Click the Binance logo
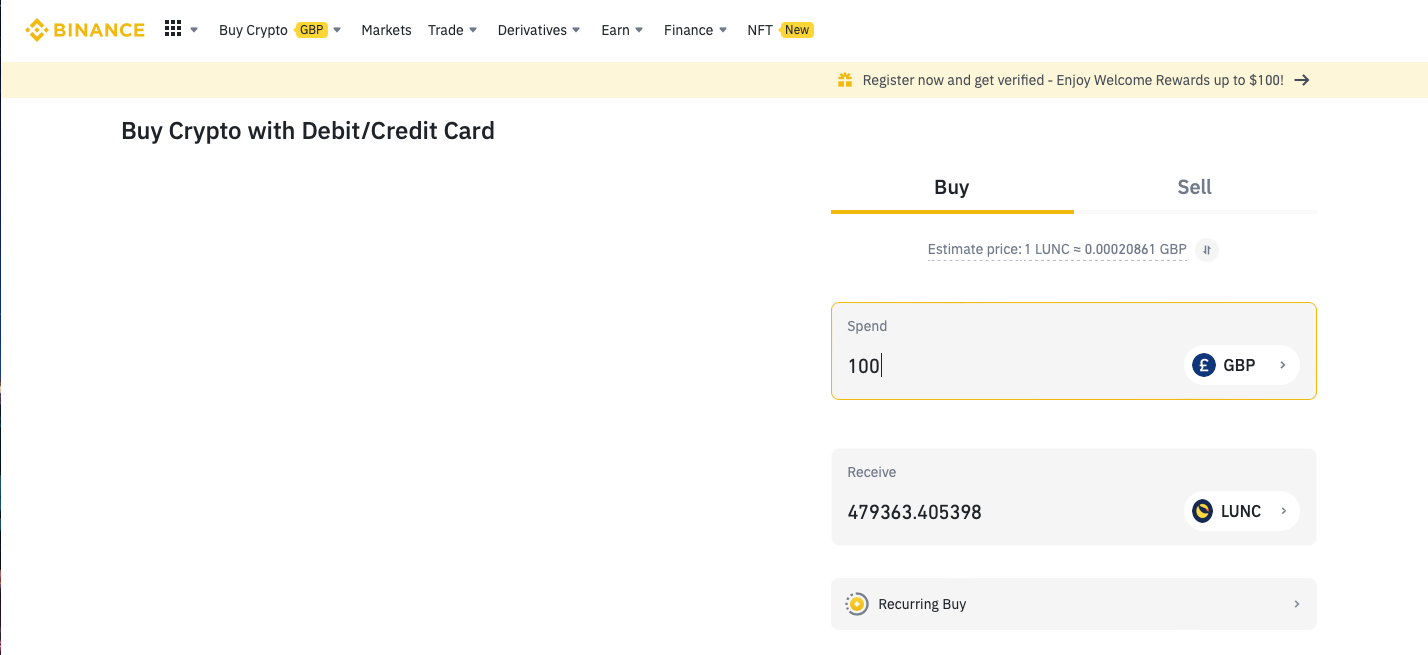The image size is (1428, 655). point(85,30)
